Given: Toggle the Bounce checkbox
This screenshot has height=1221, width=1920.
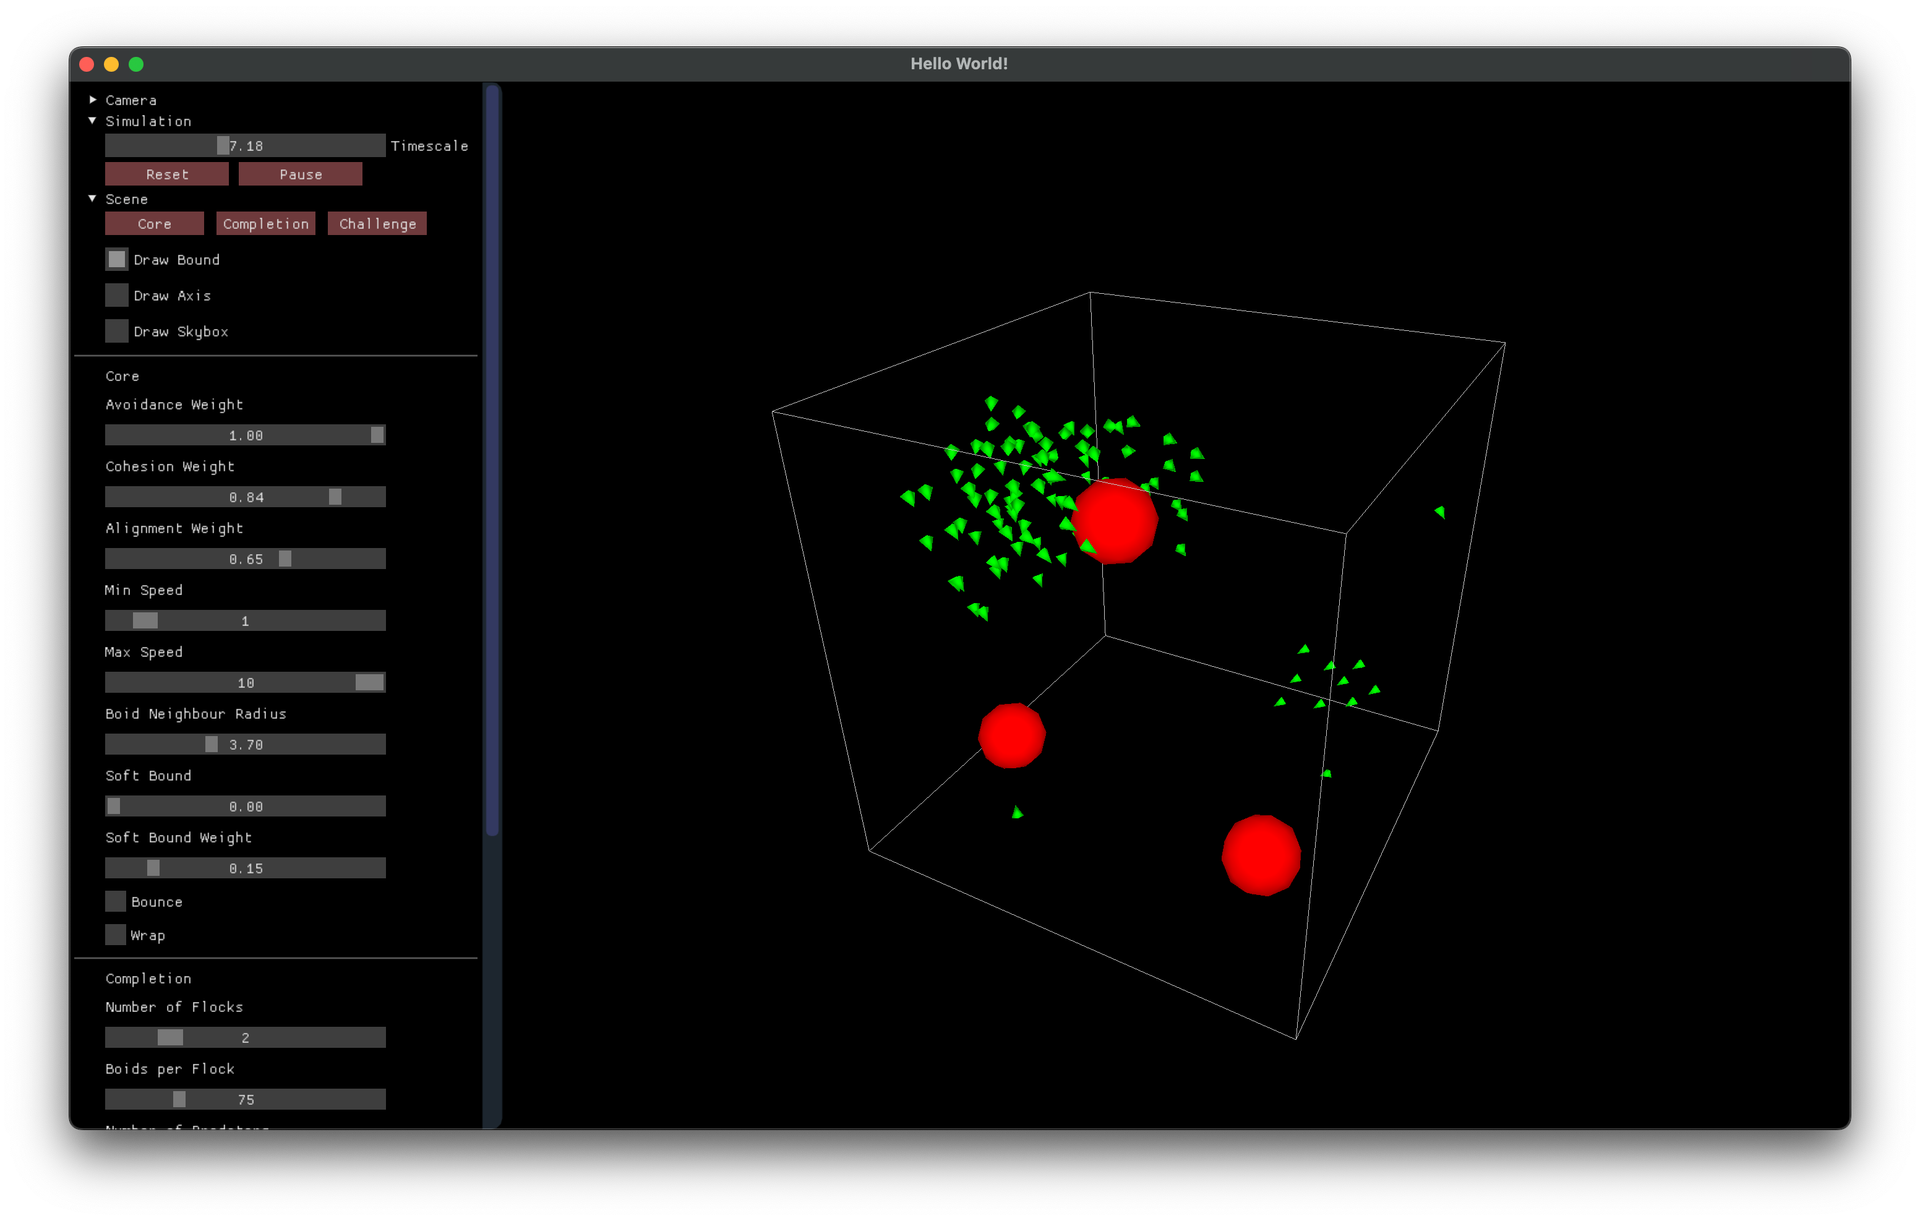Looking at the screenshot, I should pyautogui.click(x=116, y=901).
